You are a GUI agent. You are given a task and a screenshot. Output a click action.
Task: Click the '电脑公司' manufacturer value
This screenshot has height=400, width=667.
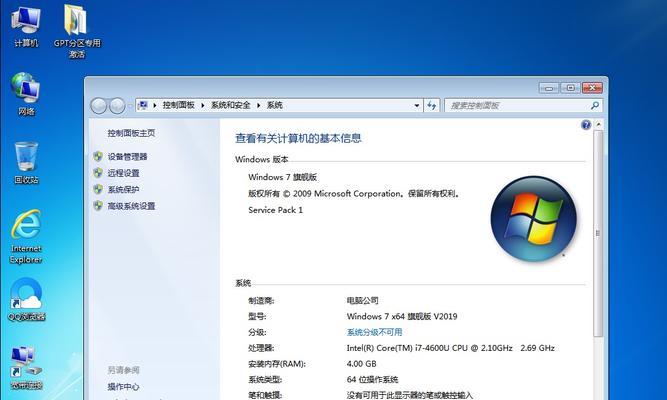tap(362, 300)
